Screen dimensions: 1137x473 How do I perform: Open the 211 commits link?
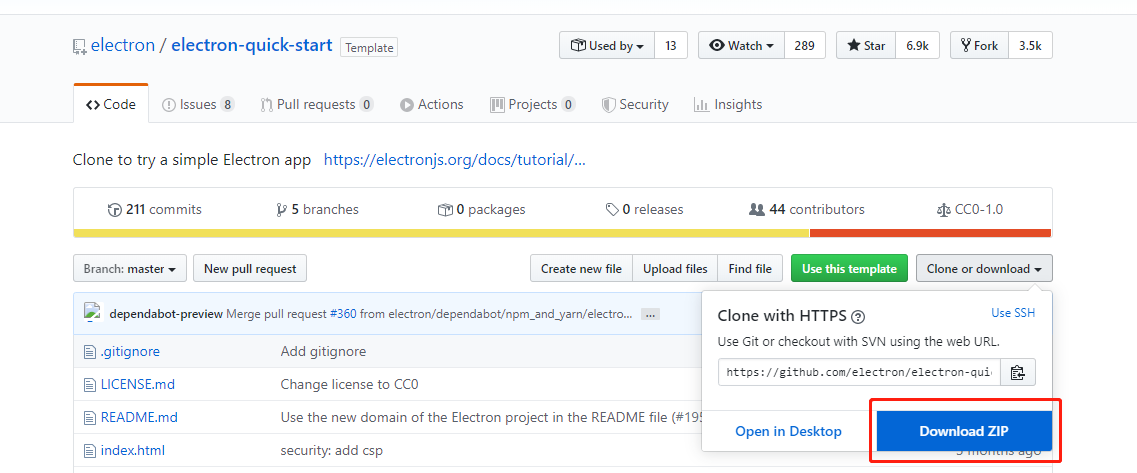(155, 209)
